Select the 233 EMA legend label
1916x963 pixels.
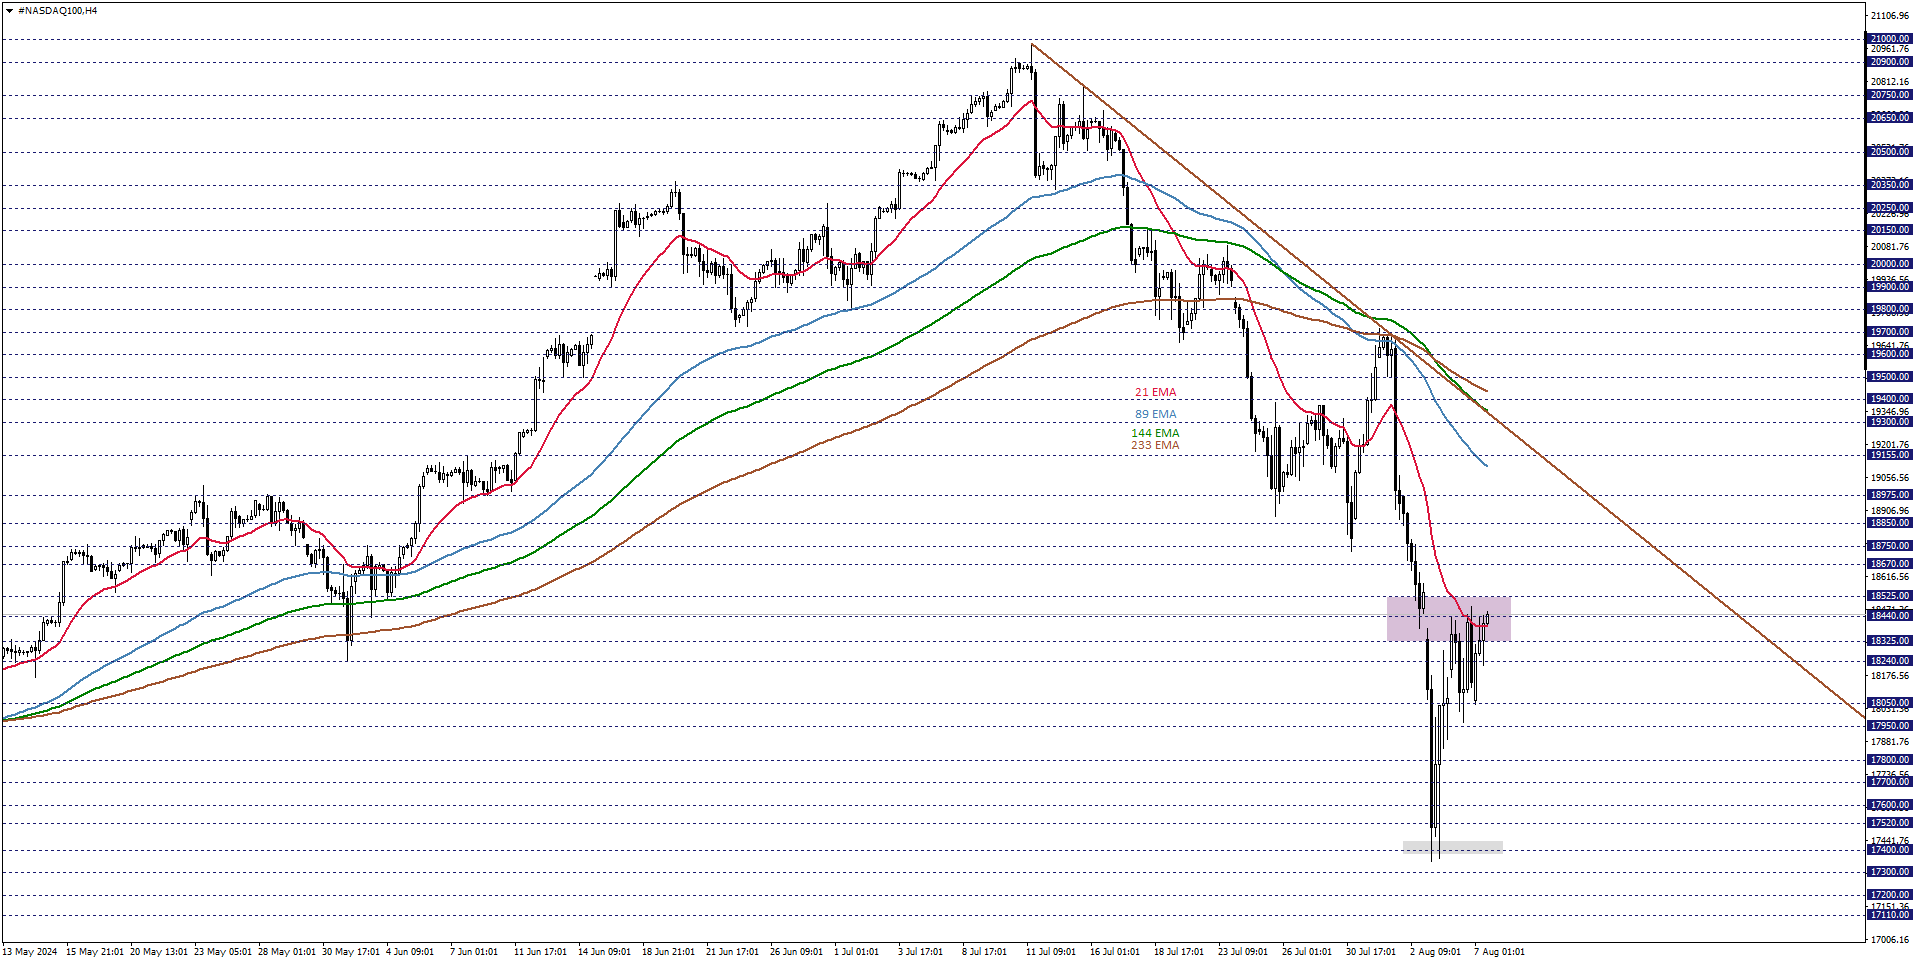[1155, 446]
